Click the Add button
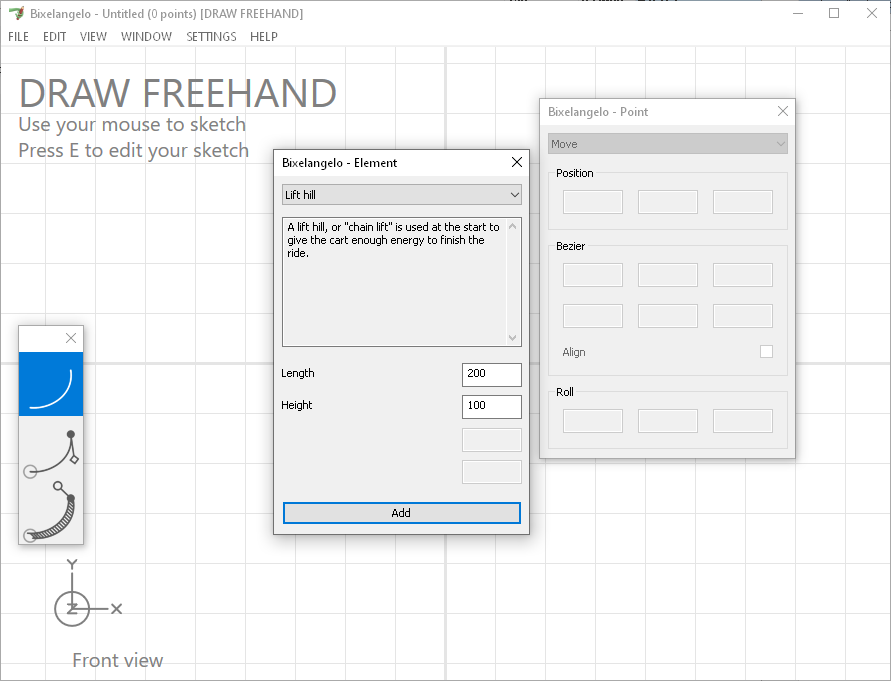 pyautogui.click(x=402, y=513)
